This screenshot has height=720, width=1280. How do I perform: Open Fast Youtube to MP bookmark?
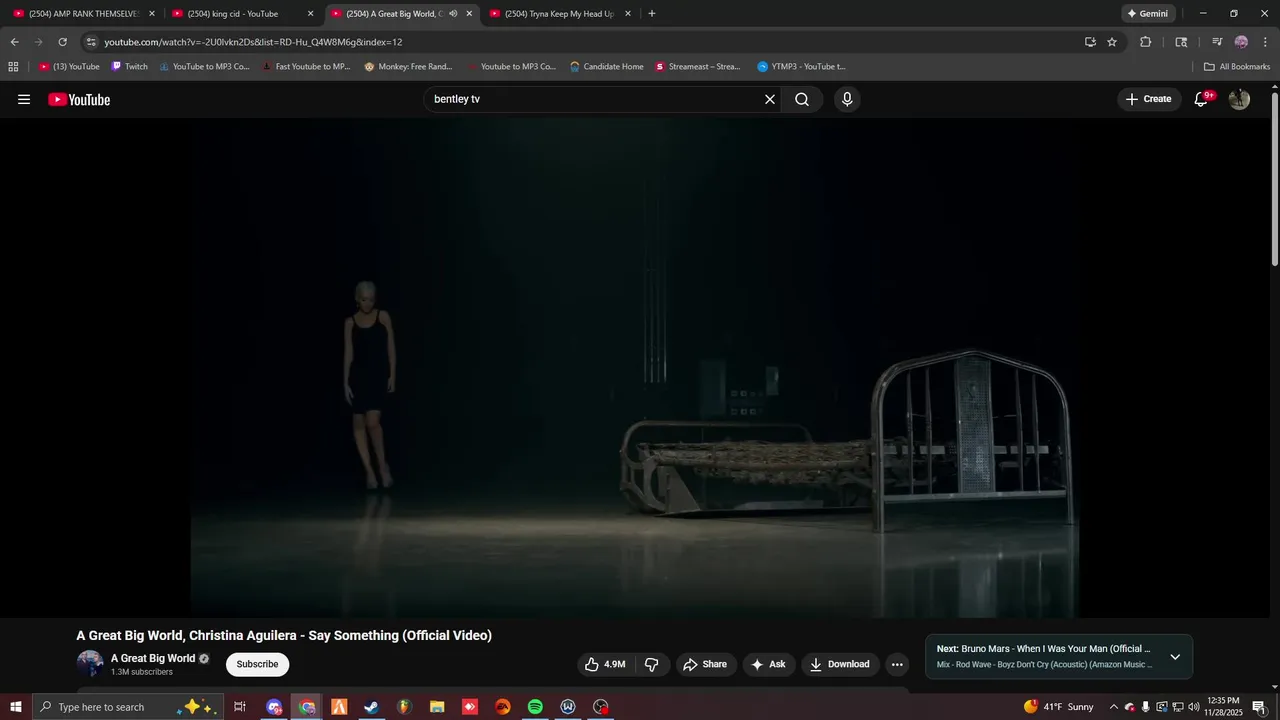(x=306, y=67)
